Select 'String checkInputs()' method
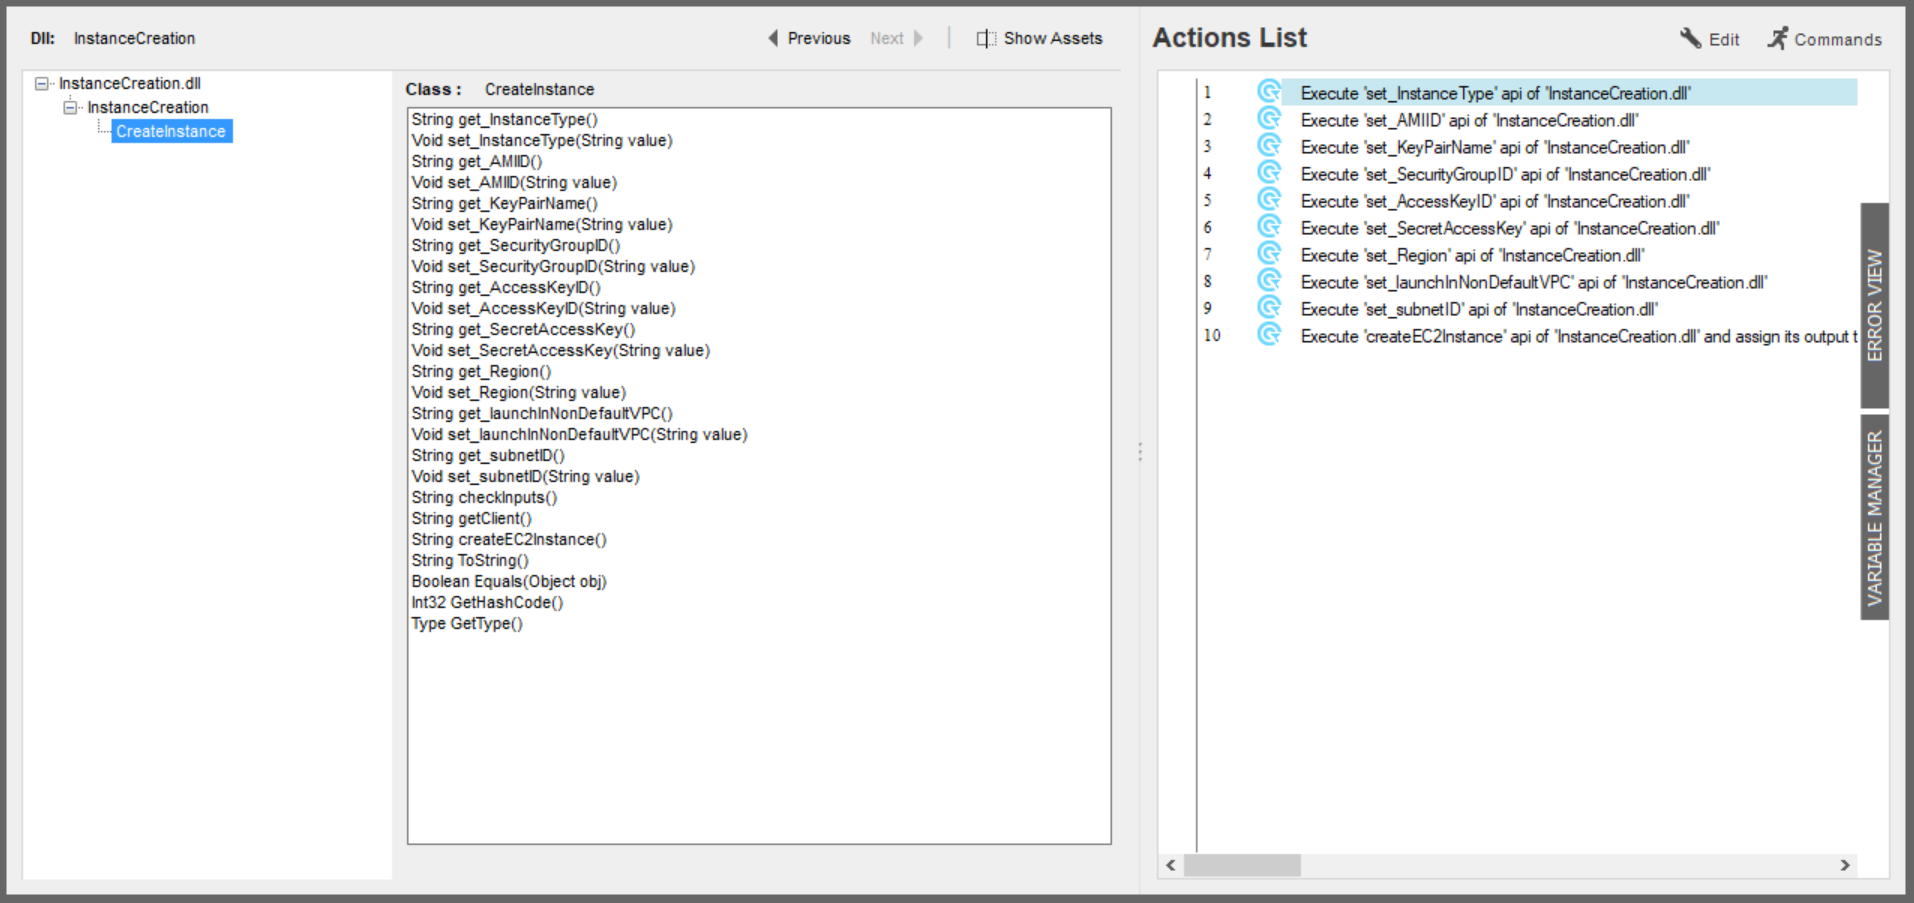 (x=484, y=497)
